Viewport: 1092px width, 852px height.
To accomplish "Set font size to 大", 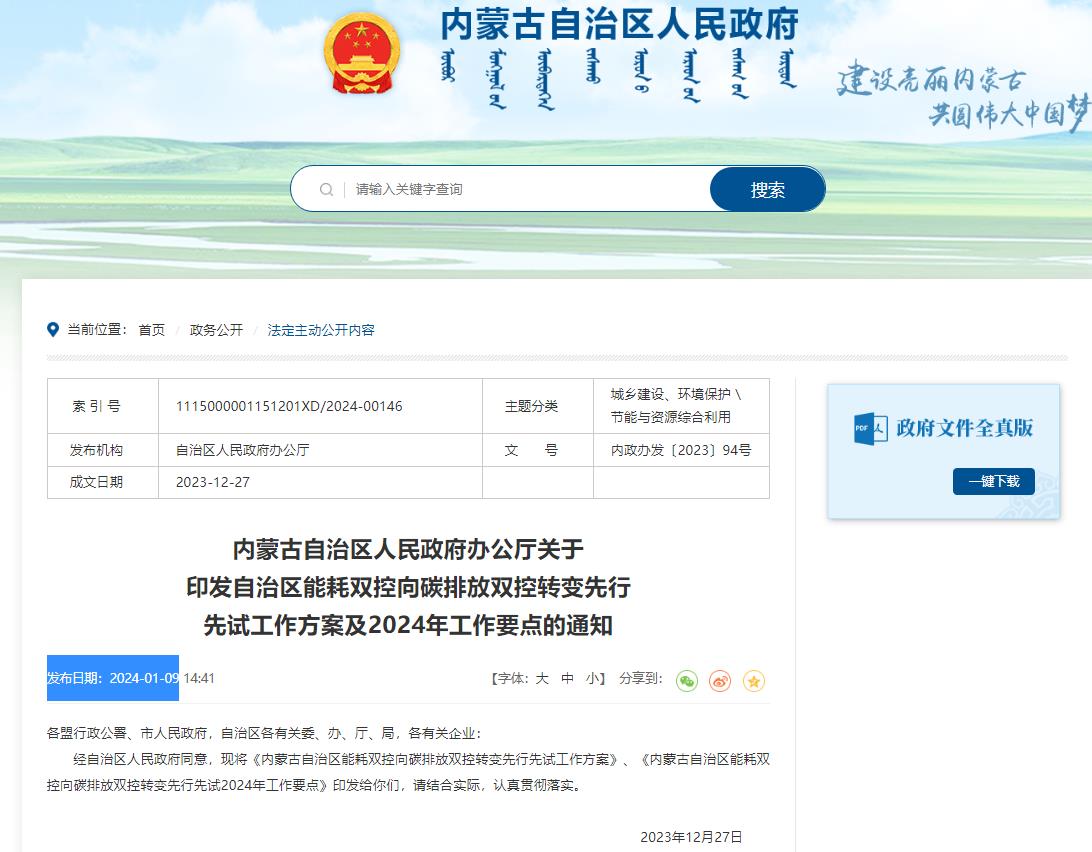I will coord(542,678).
